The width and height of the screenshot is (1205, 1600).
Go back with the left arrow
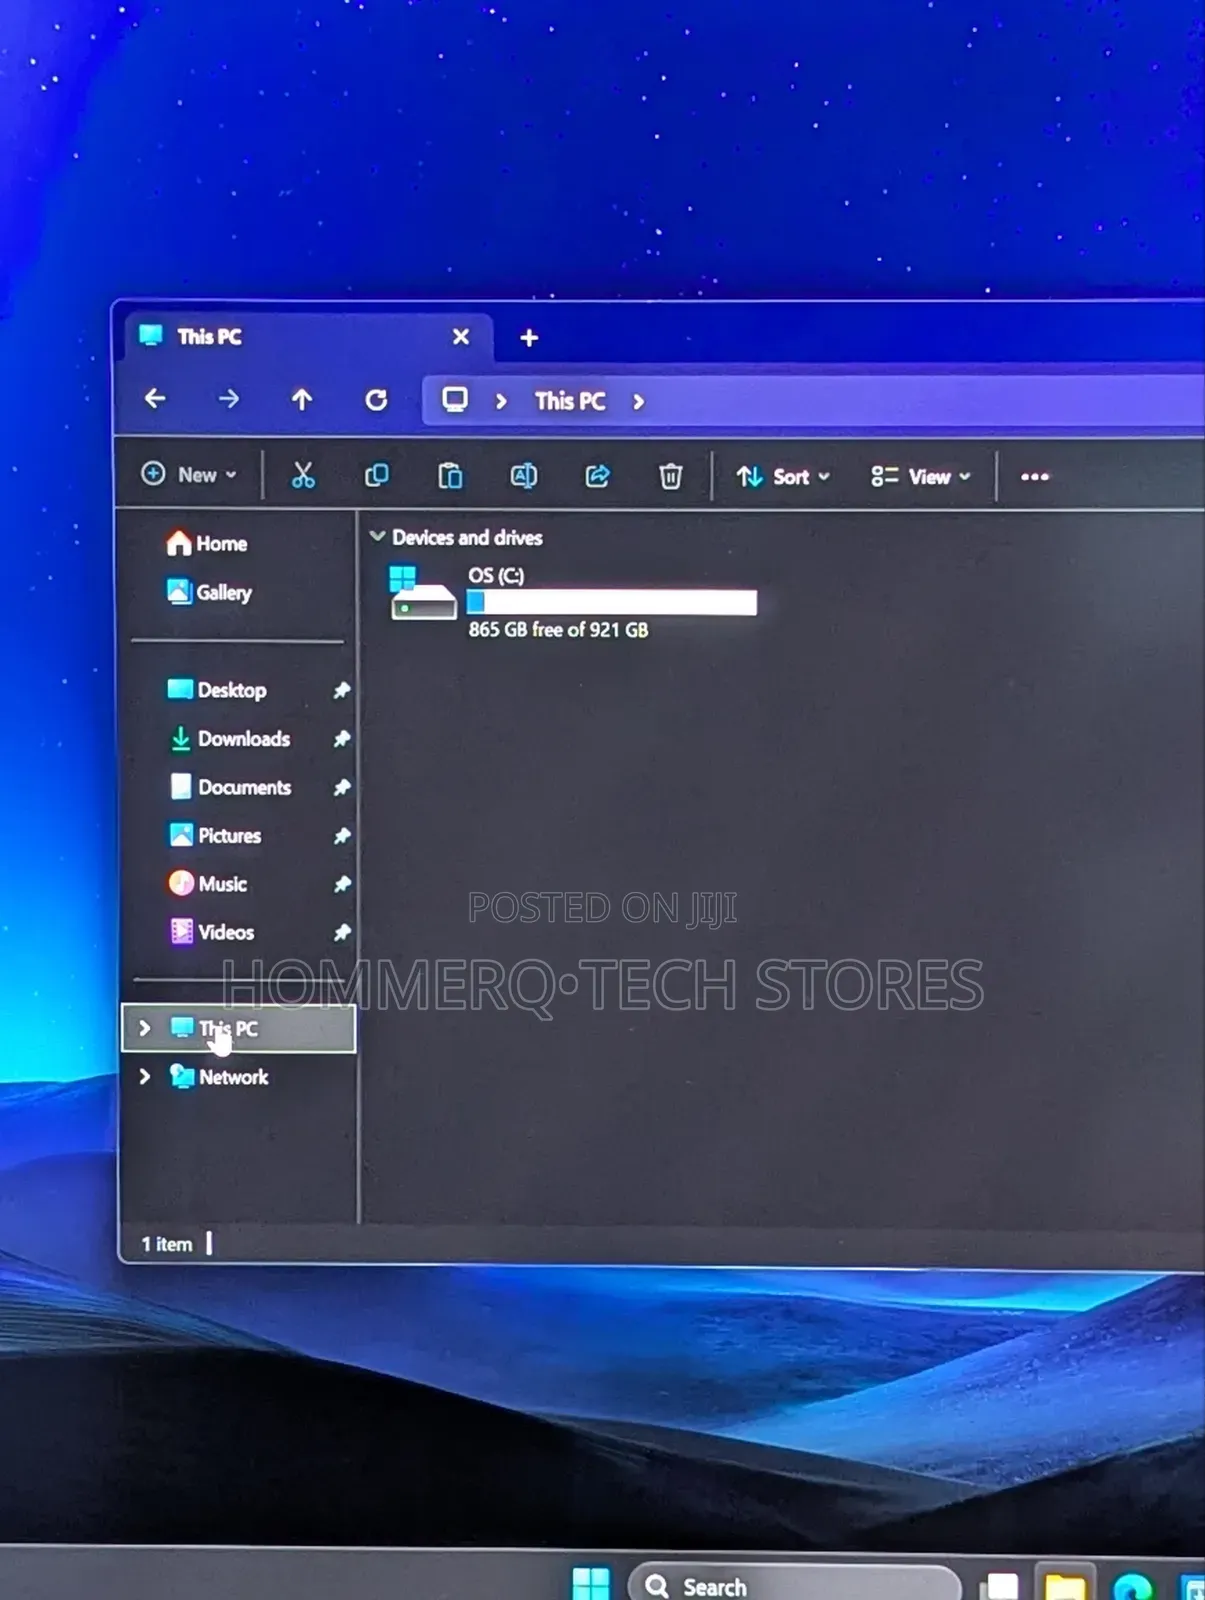click(x=155, y=399)
